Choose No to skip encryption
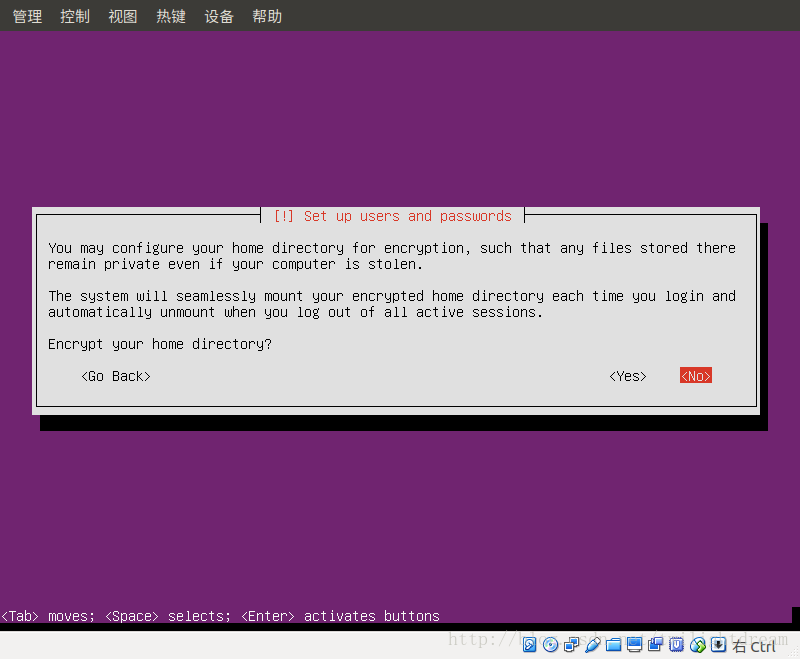Screen dimensions: 800x659 click(695, 375)
